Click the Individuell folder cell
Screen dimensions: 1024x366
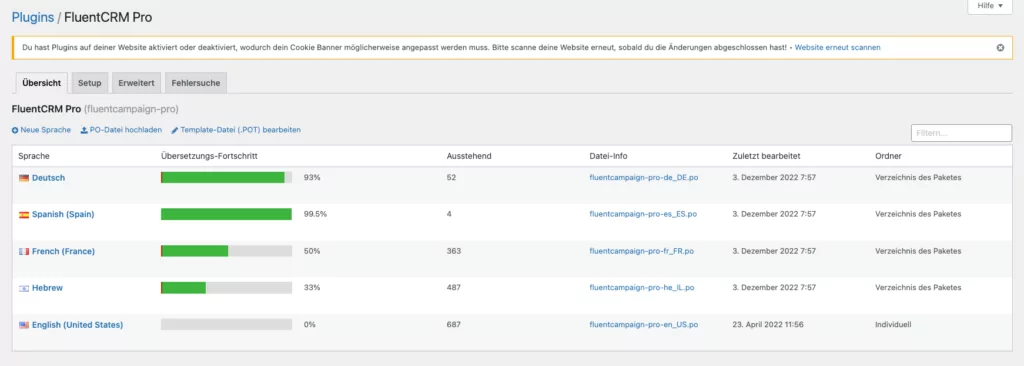pyautogui.click(x=893, y=325)
